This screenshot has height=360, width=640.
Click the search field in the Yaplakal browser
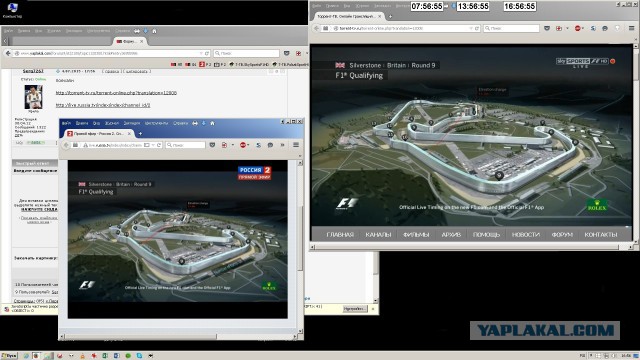(247, 53)
